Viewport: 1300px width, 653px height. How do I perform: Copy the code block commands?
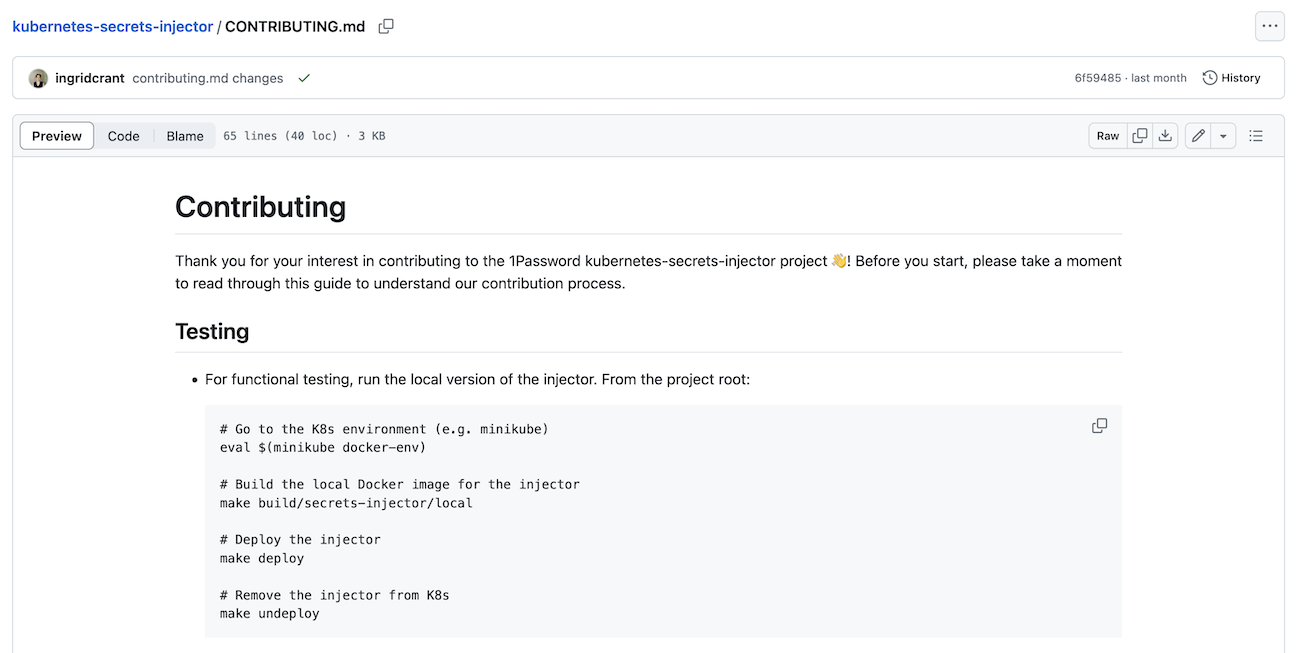[x=1099, y=425]
